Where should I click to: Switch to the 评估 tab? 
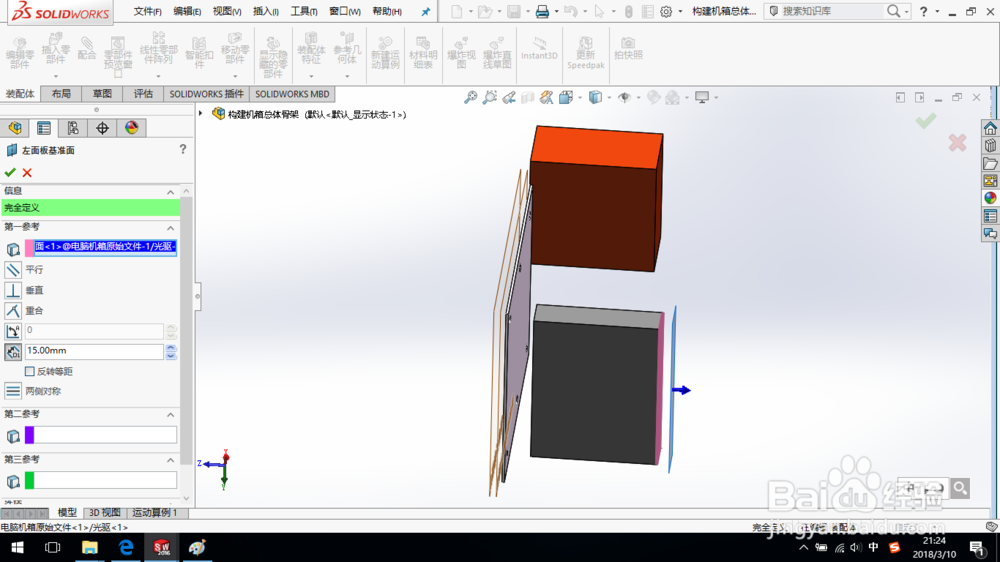point(143,94)
